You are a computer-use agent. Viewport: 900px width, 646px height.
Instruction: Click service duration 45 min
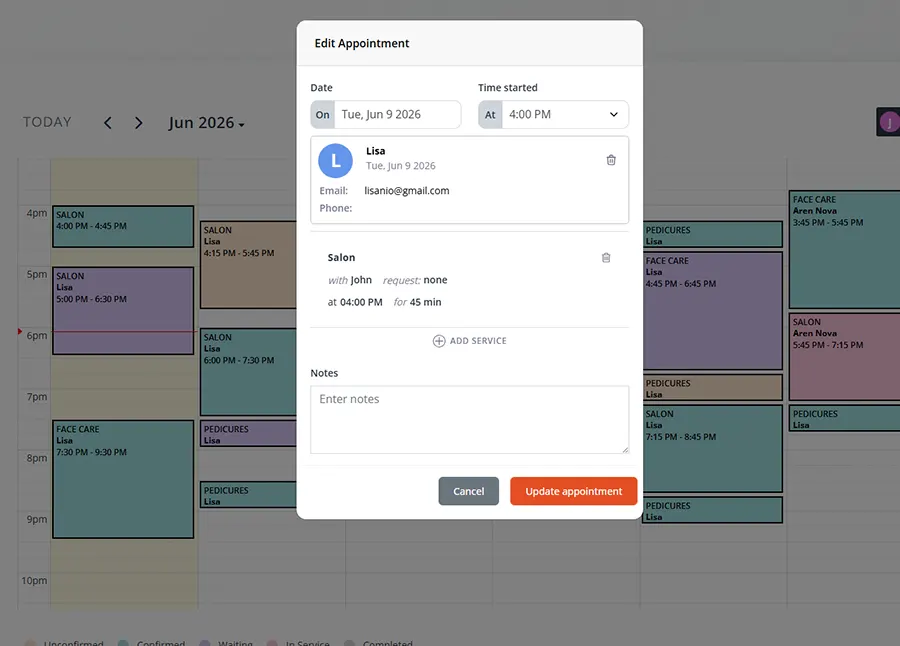pos(425,302)
